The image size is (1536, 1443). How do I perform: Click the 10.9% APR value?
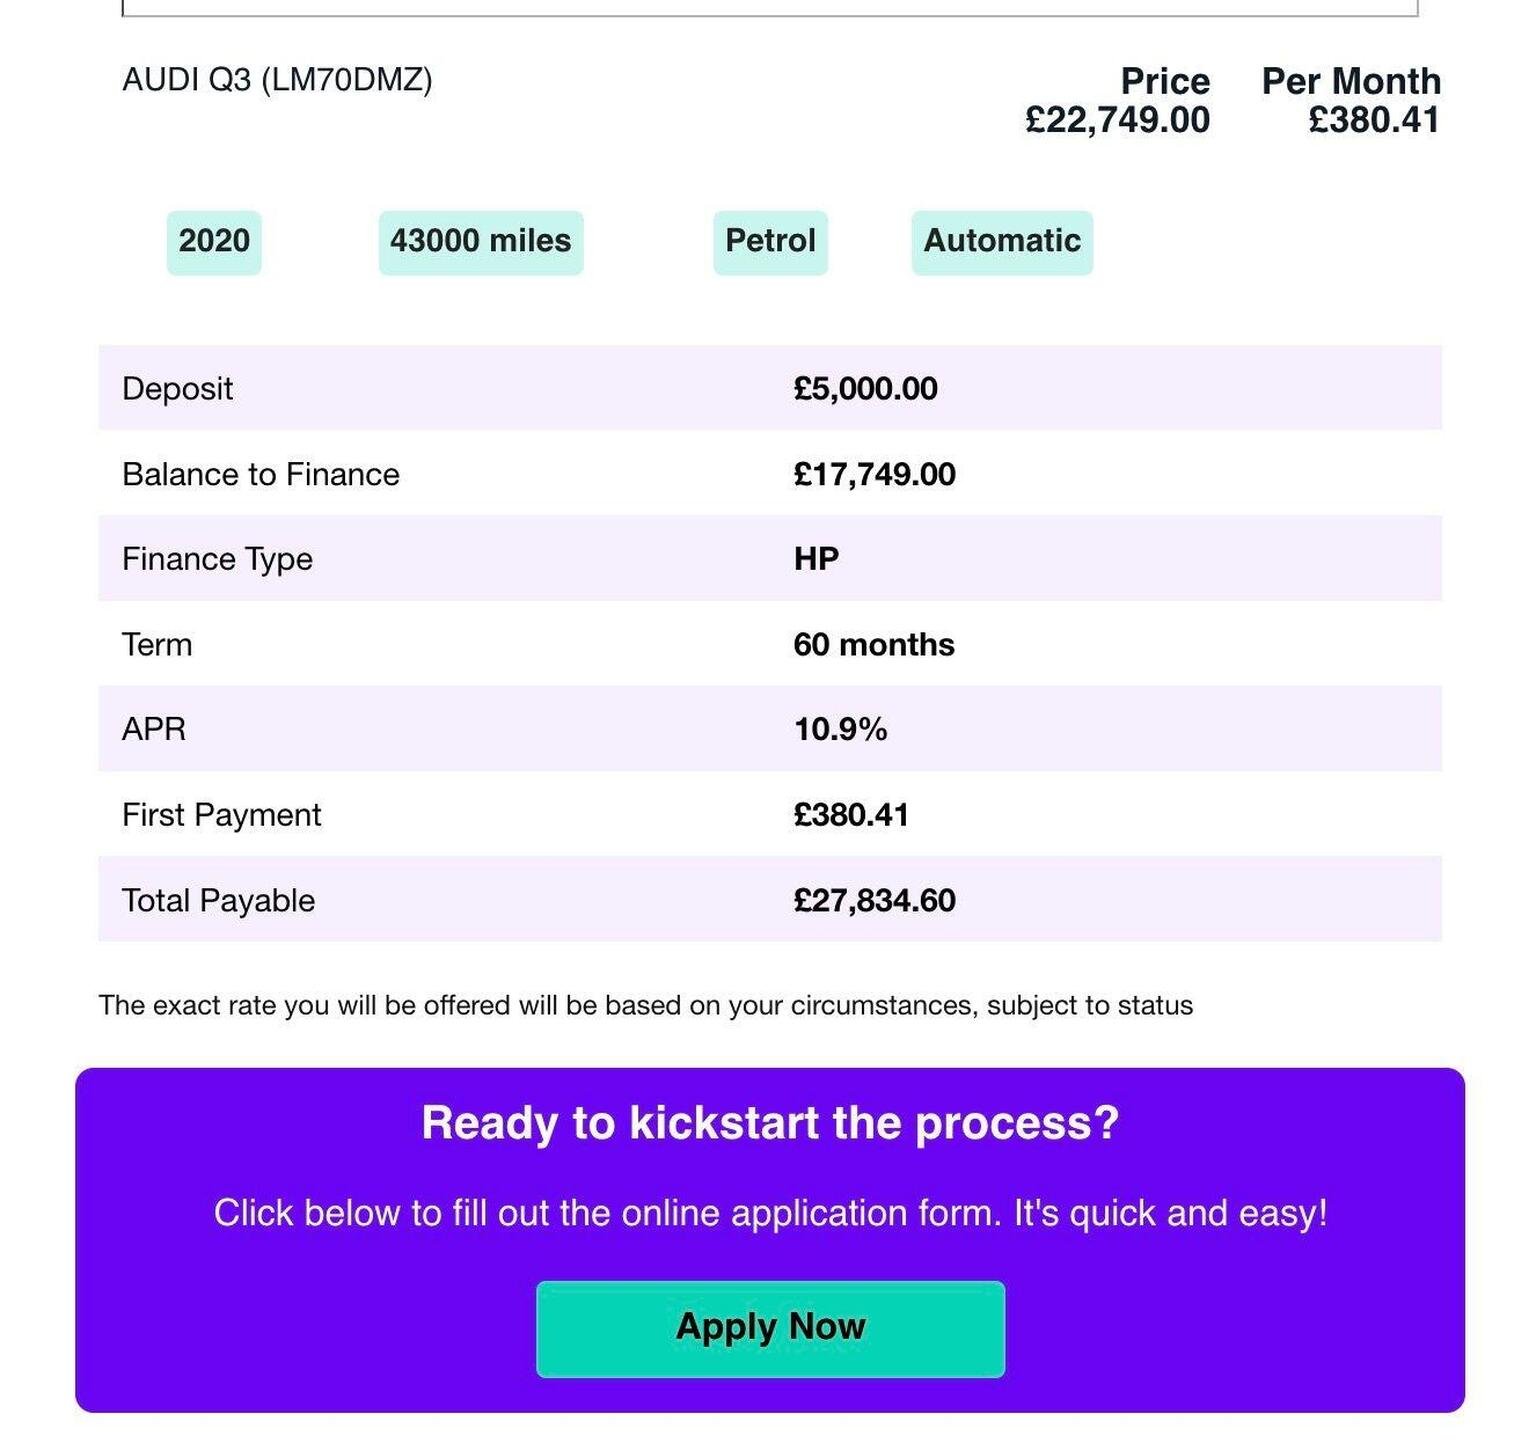[840, 729]
